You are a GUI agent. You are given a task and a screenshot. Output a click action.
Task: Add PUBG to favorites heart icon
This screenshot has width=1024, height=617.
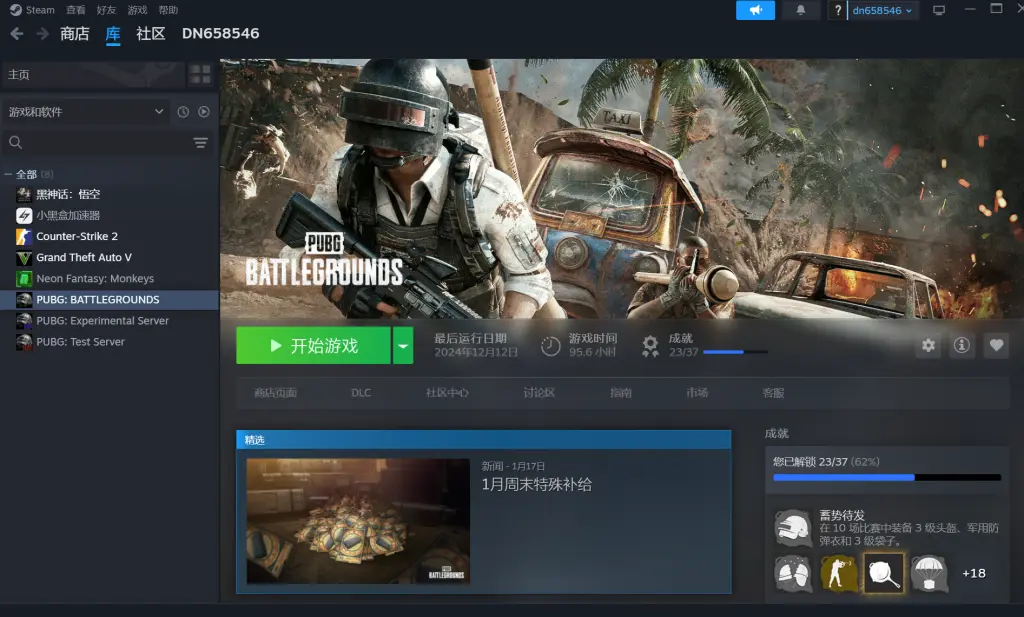click(x=996, y=345)
